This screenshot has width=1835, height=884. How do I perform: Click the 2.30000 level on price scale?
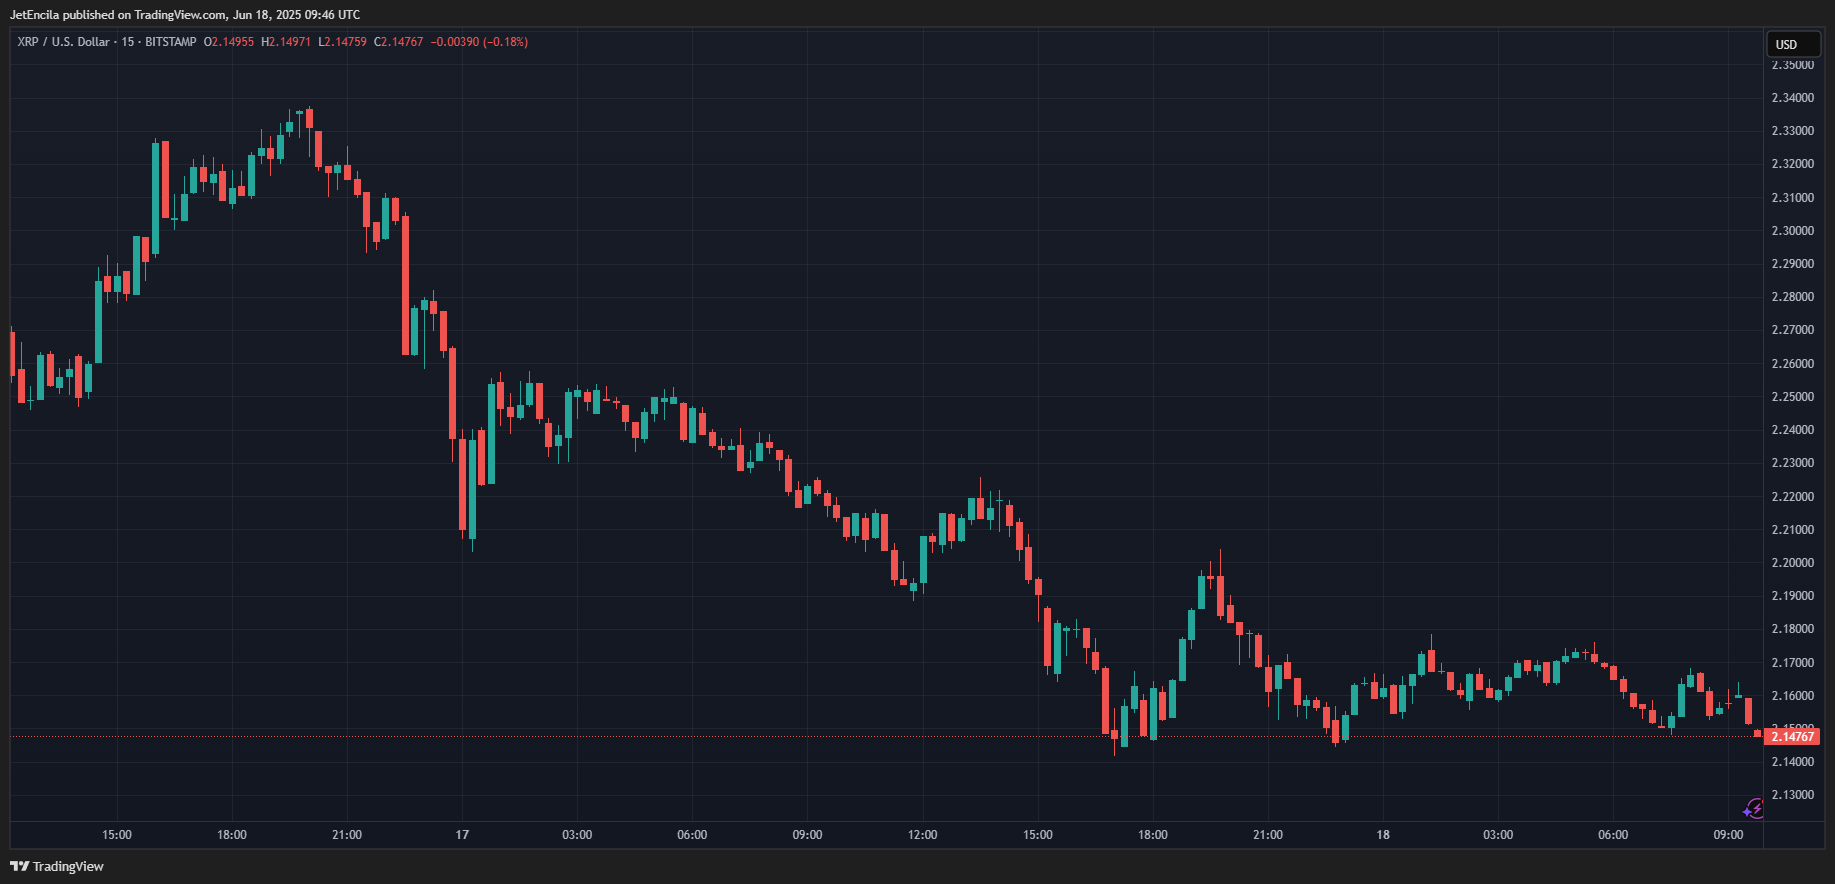[1792, 231]
